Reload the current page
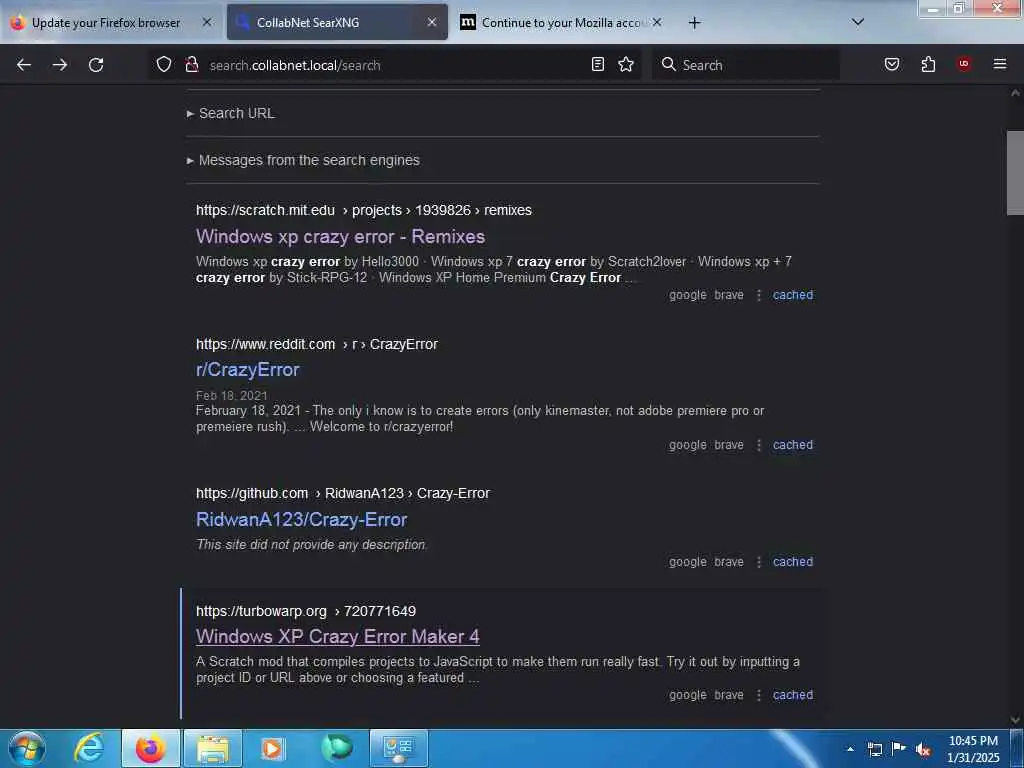Image resolution: width=1024 pixels, height=768 pixels. pos(96,65)
